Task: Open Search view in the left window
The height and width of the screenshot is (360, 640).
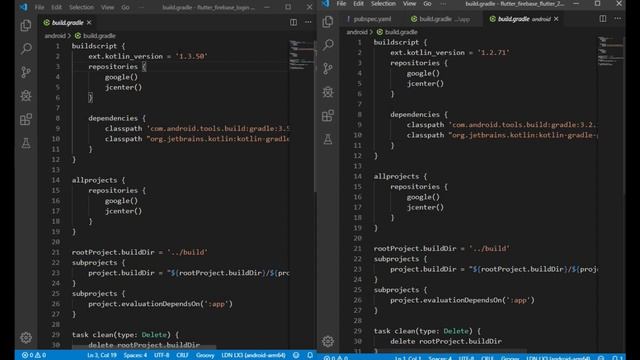Action: point(26,49)
